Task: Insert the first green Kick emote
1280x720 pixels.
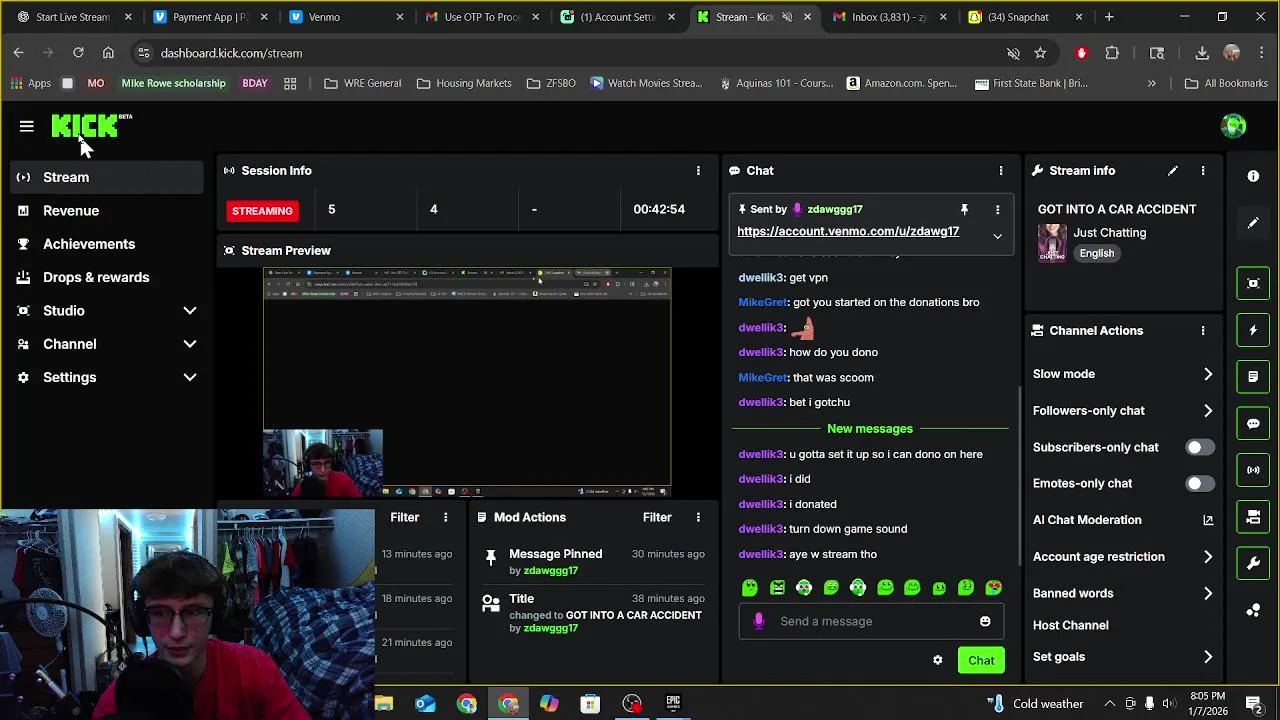Action: [x=750, y=588]
